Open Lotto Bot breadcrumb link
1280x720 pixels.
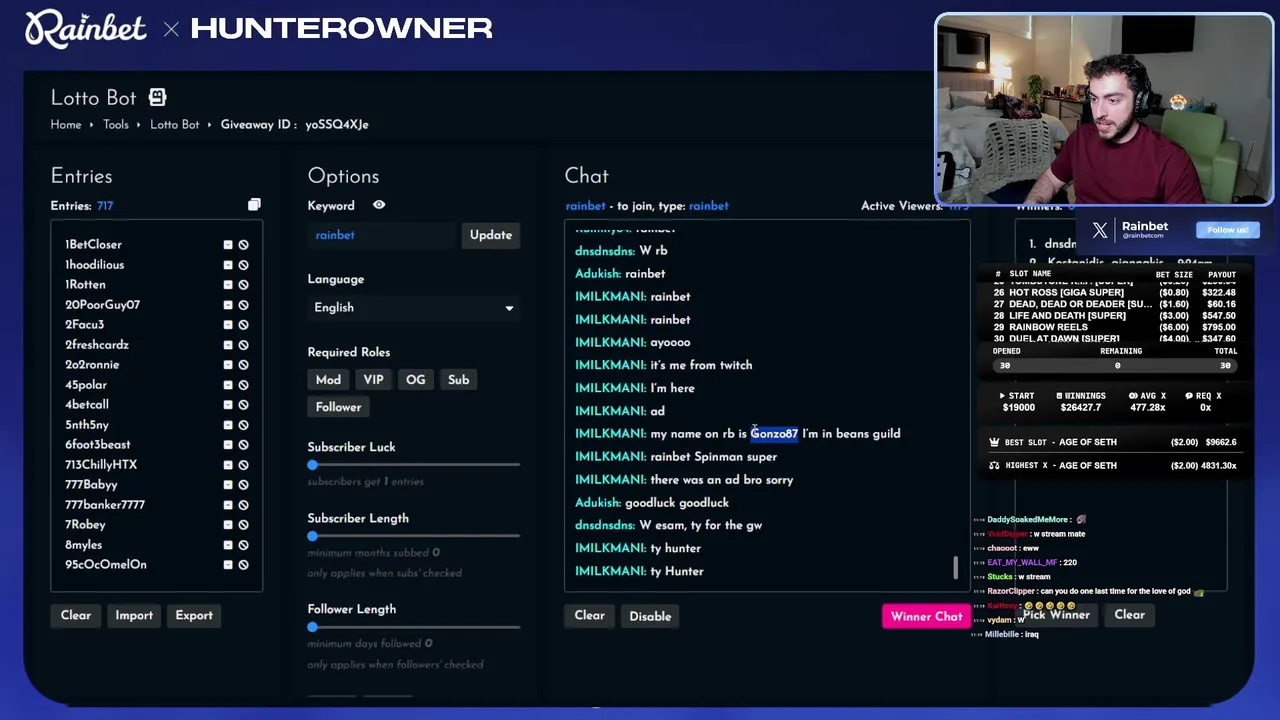click(175, 125)
